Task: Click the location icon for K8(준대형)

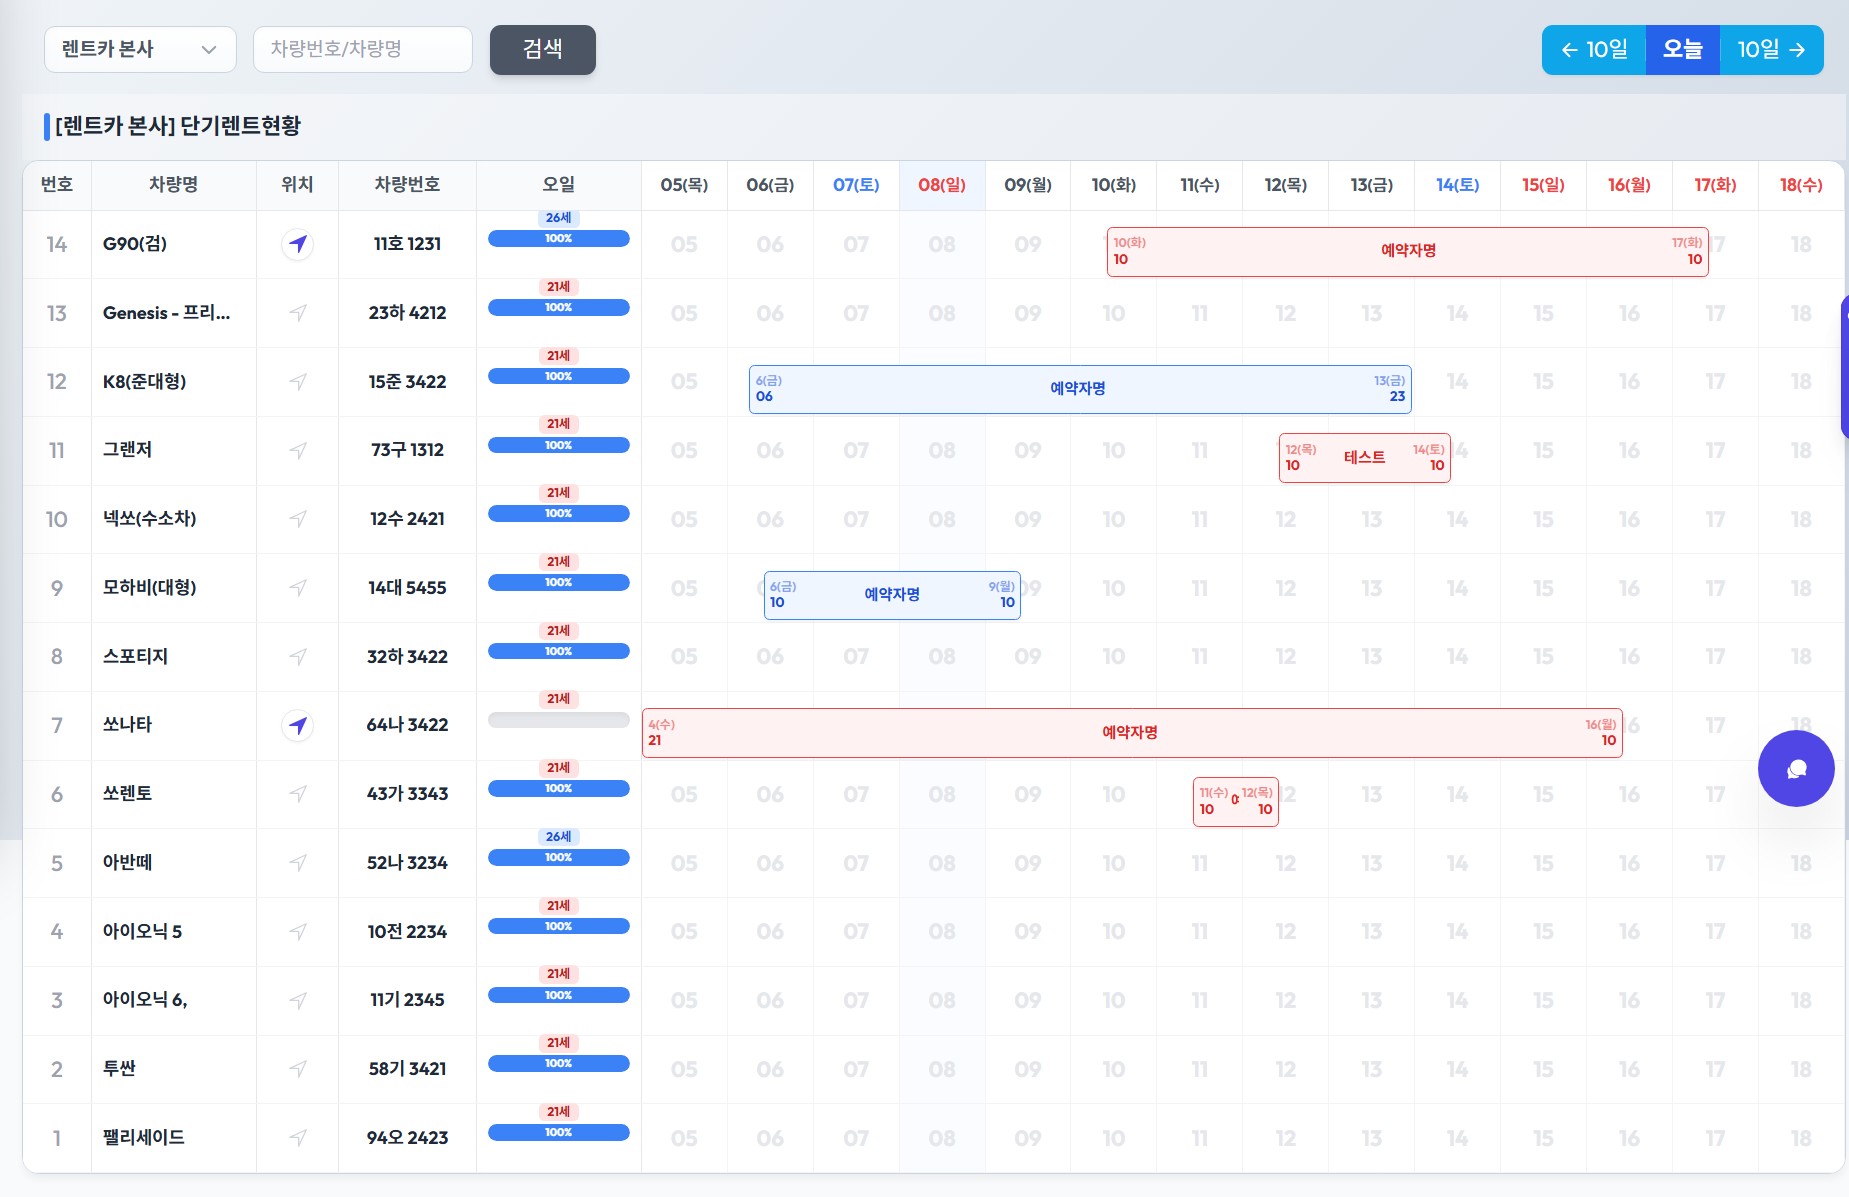Action: tap(297, 382)
